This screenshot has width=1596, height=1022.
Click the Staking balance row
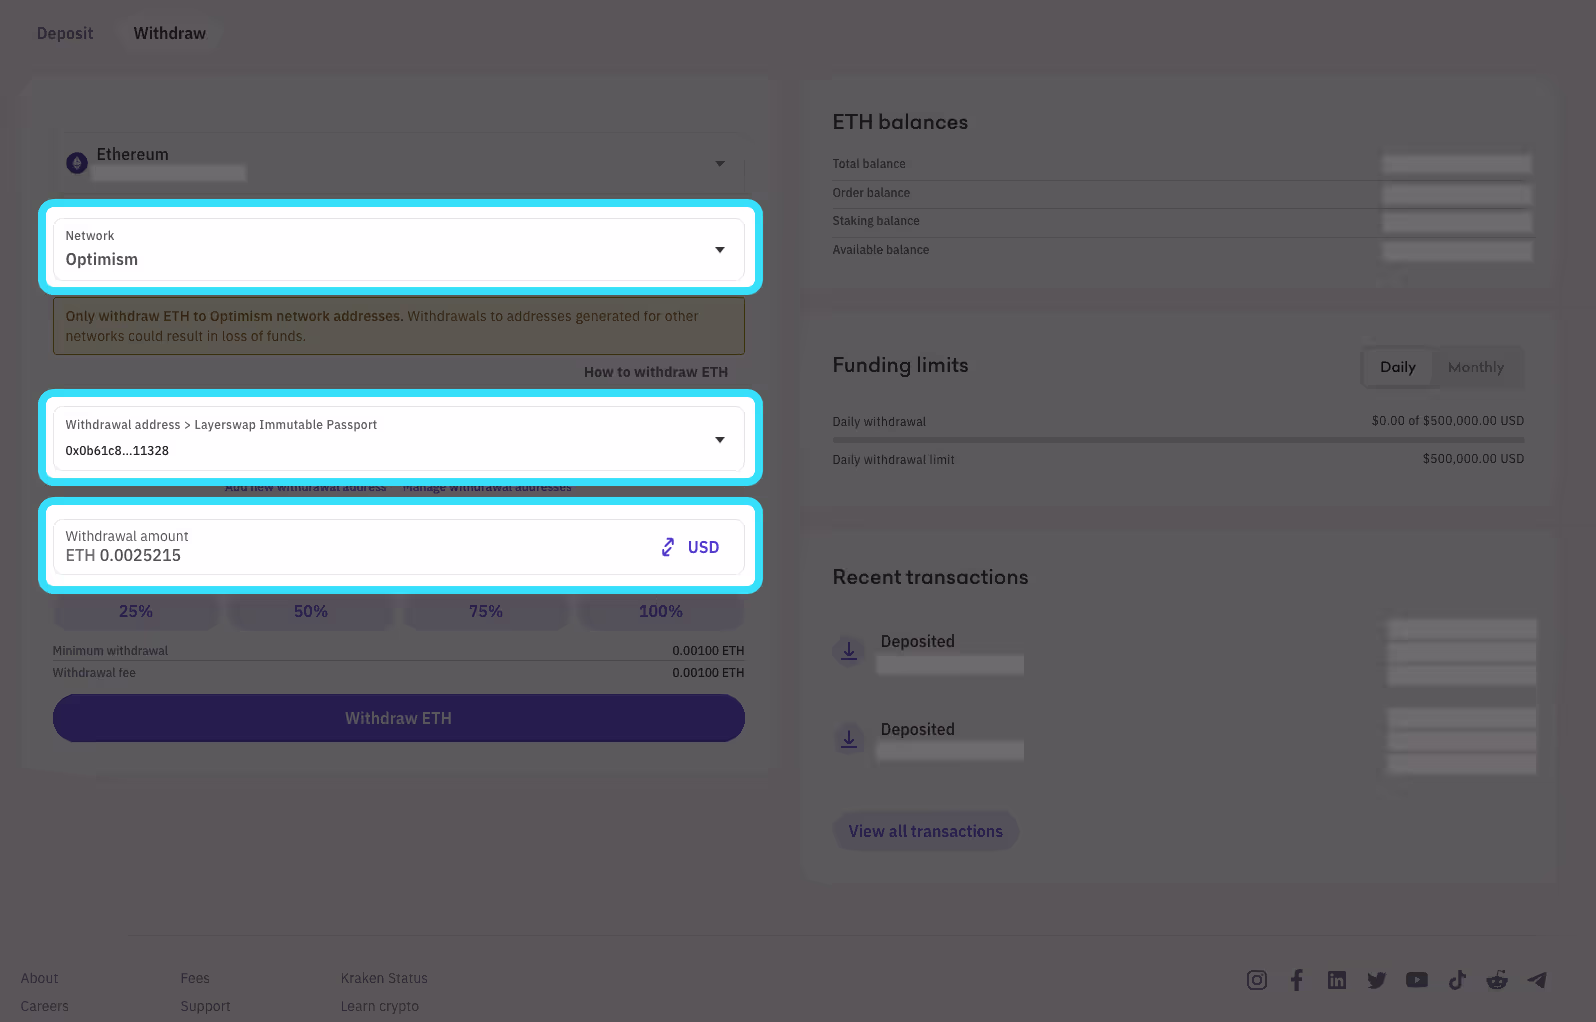pos(1182,221)
